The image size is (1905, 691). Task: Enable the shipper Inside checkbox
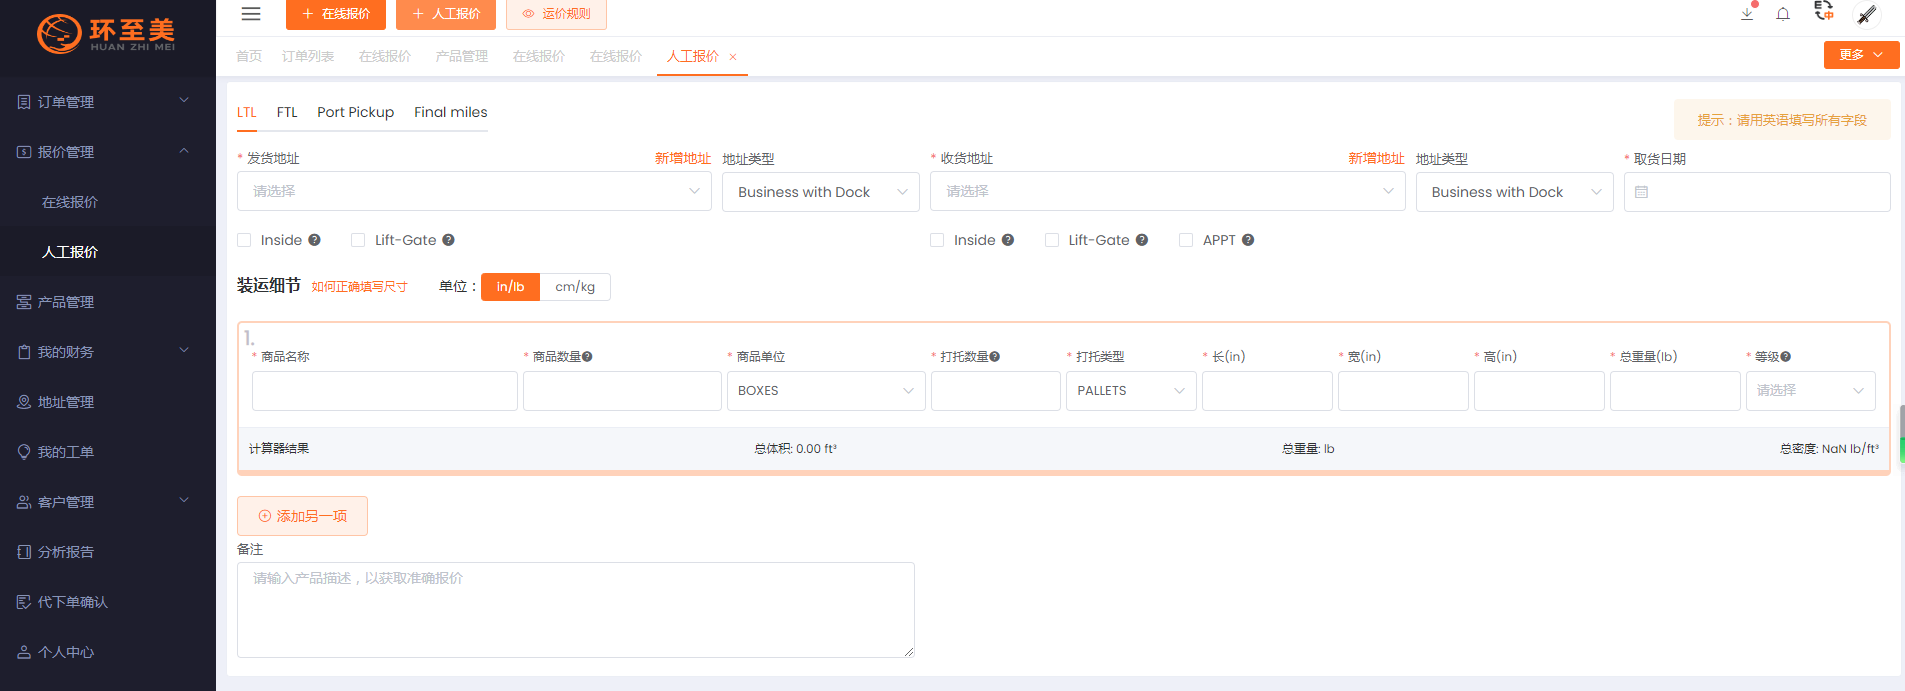(244, 240)
